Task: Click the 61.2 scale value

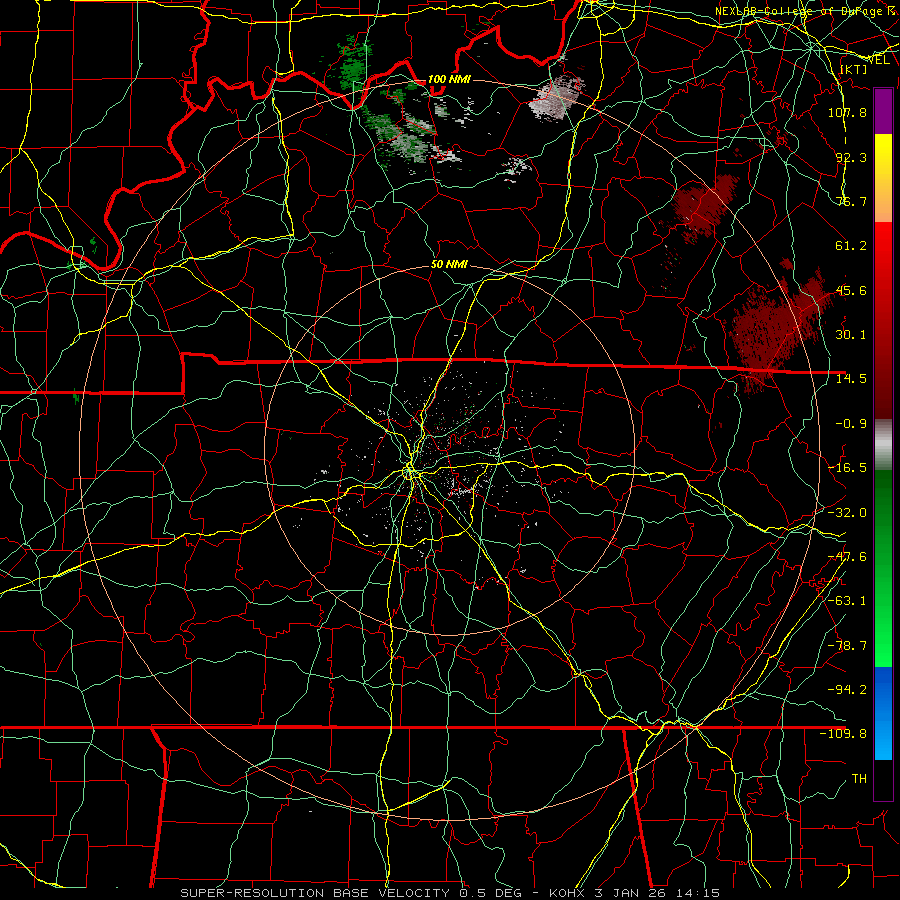Action: pyautogui.click(x=851, y=246)
